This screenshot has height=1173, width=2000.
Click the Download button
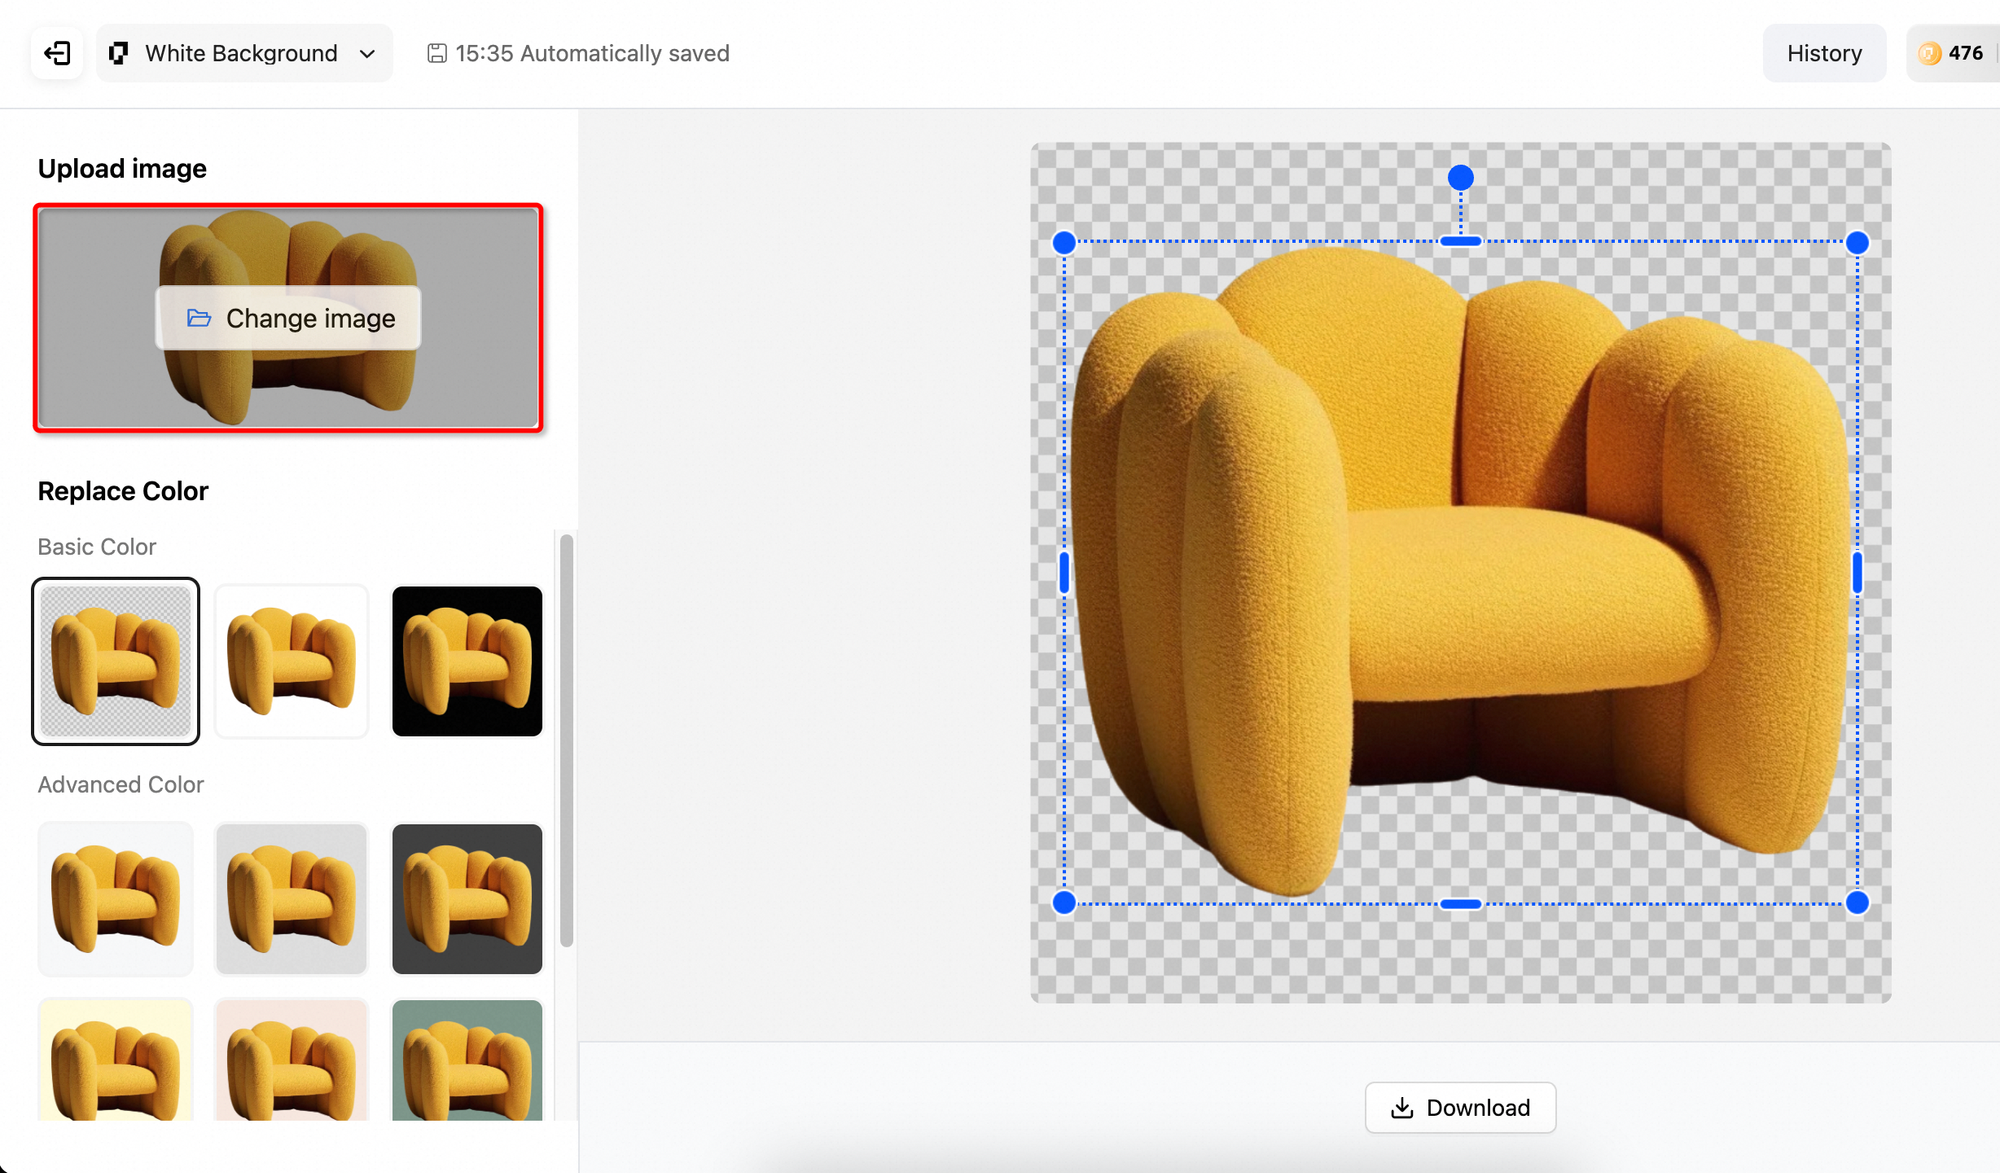tap(1460, 1106)
